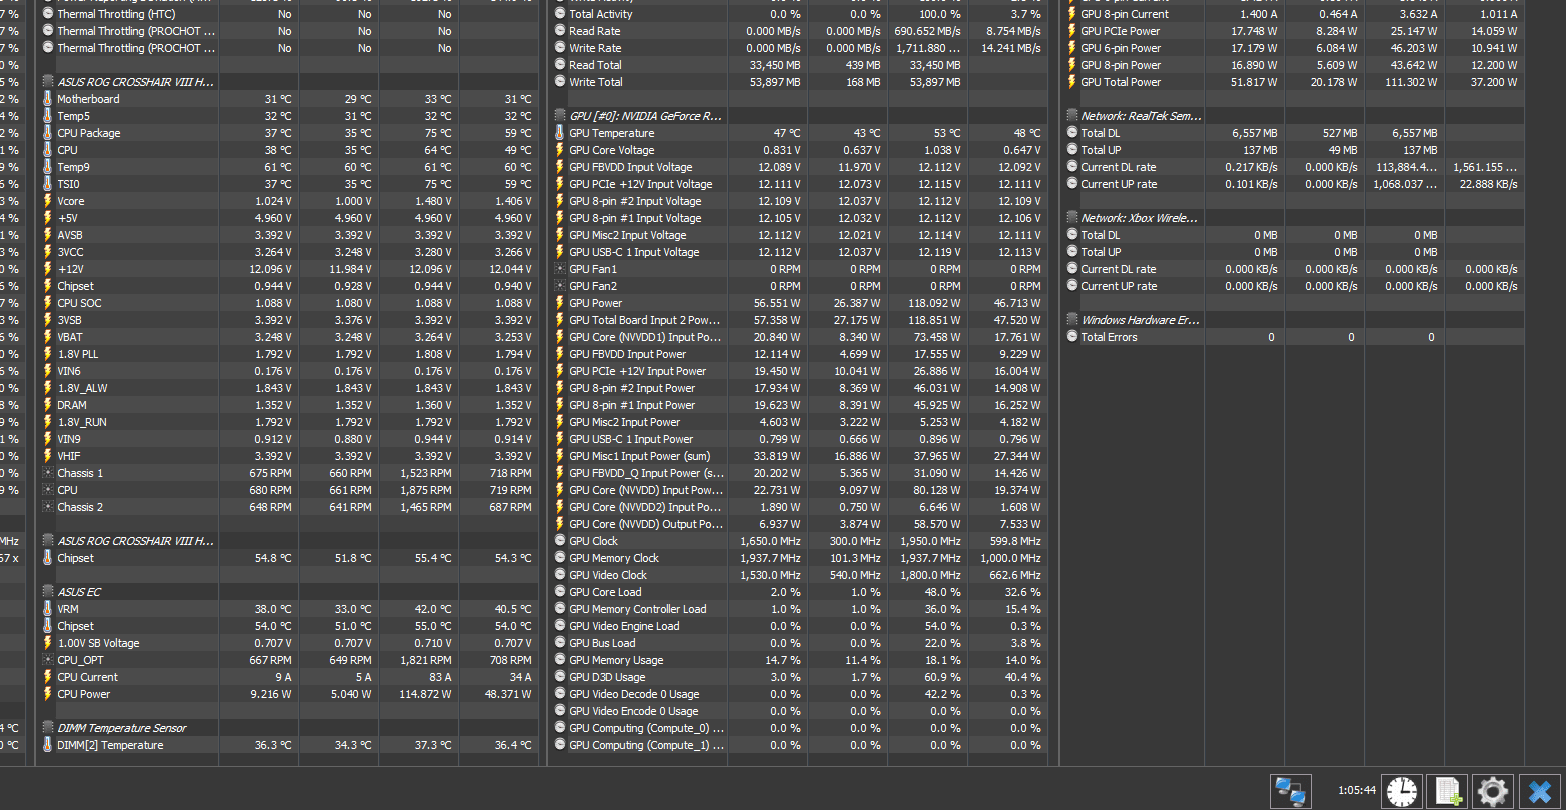Click the fan icon beside GPU Fan1
Image resolution: width=1566 pixels, height=810 pixels.
tap(560, 269)
